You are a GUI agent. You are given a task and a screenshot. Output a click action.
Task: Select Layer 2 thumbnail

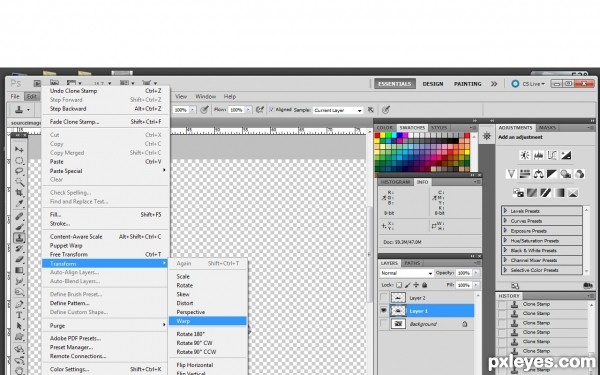[x=398, y=298]
